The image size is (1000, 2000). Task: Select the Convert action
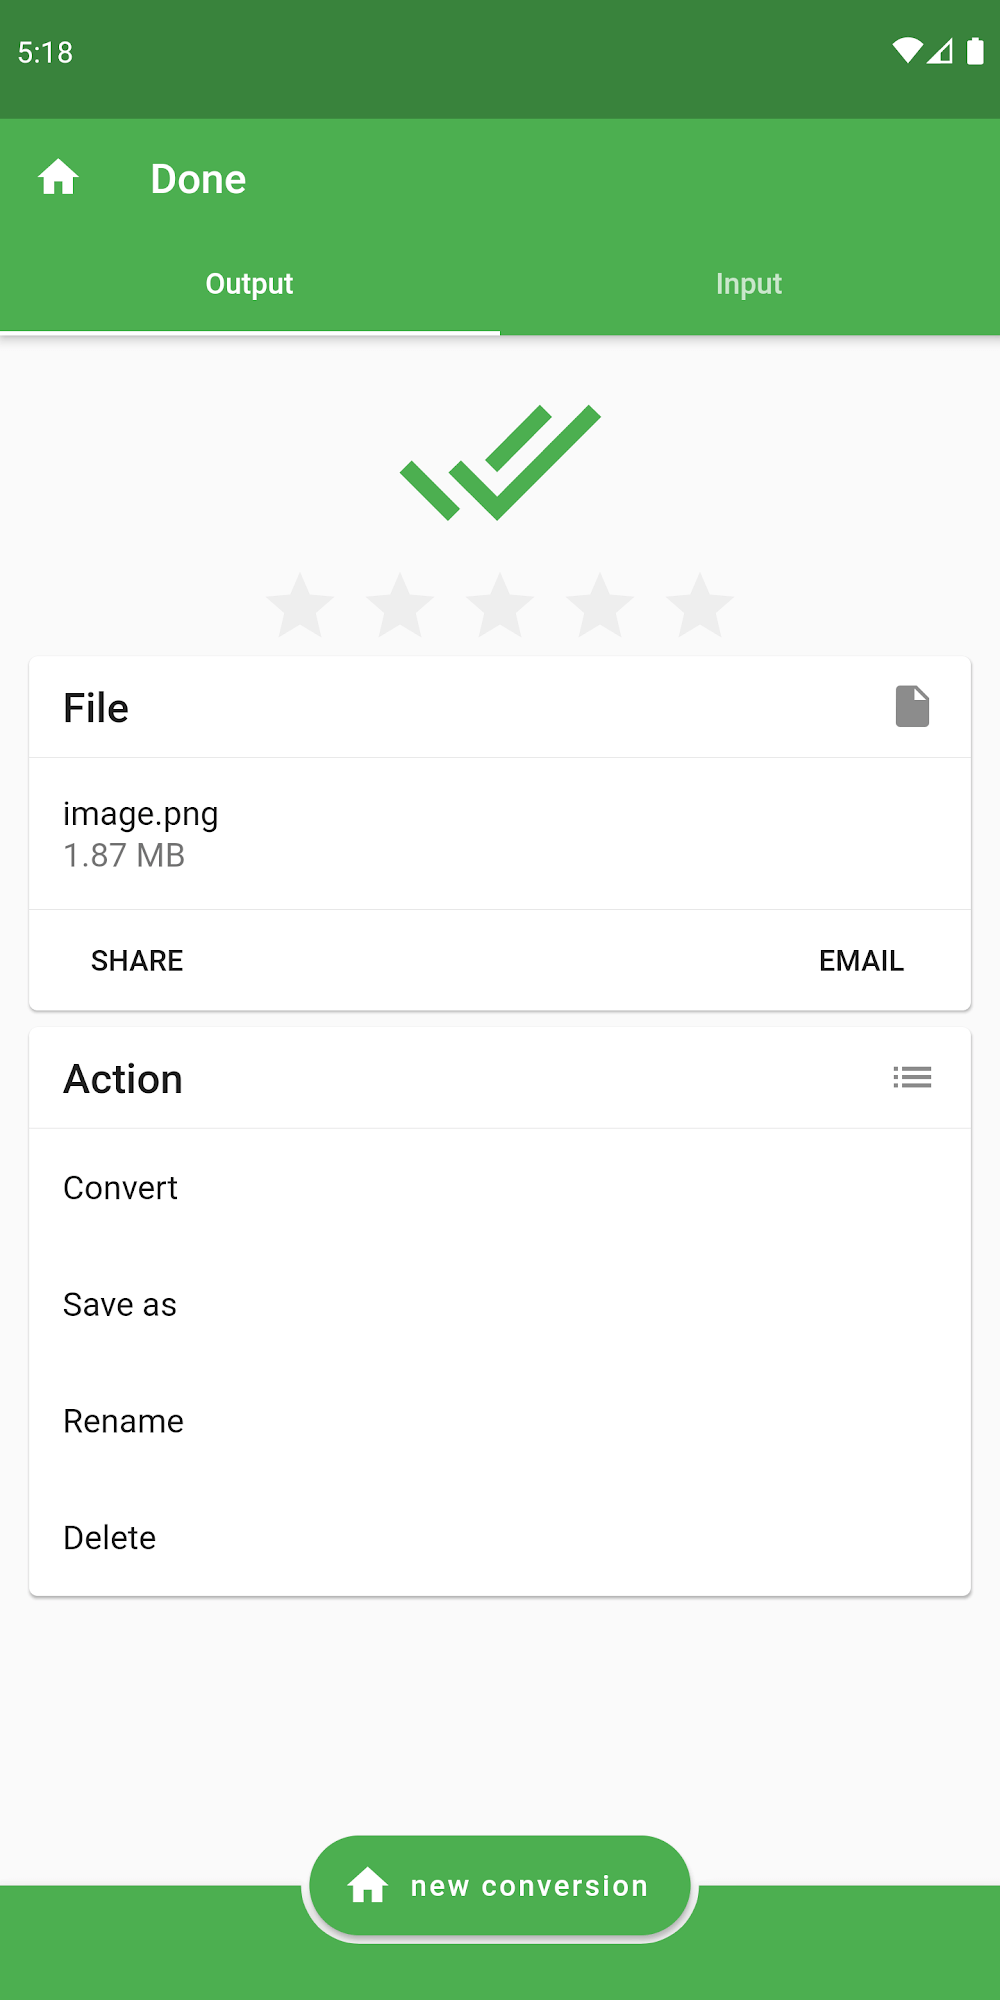(121, 1188)
